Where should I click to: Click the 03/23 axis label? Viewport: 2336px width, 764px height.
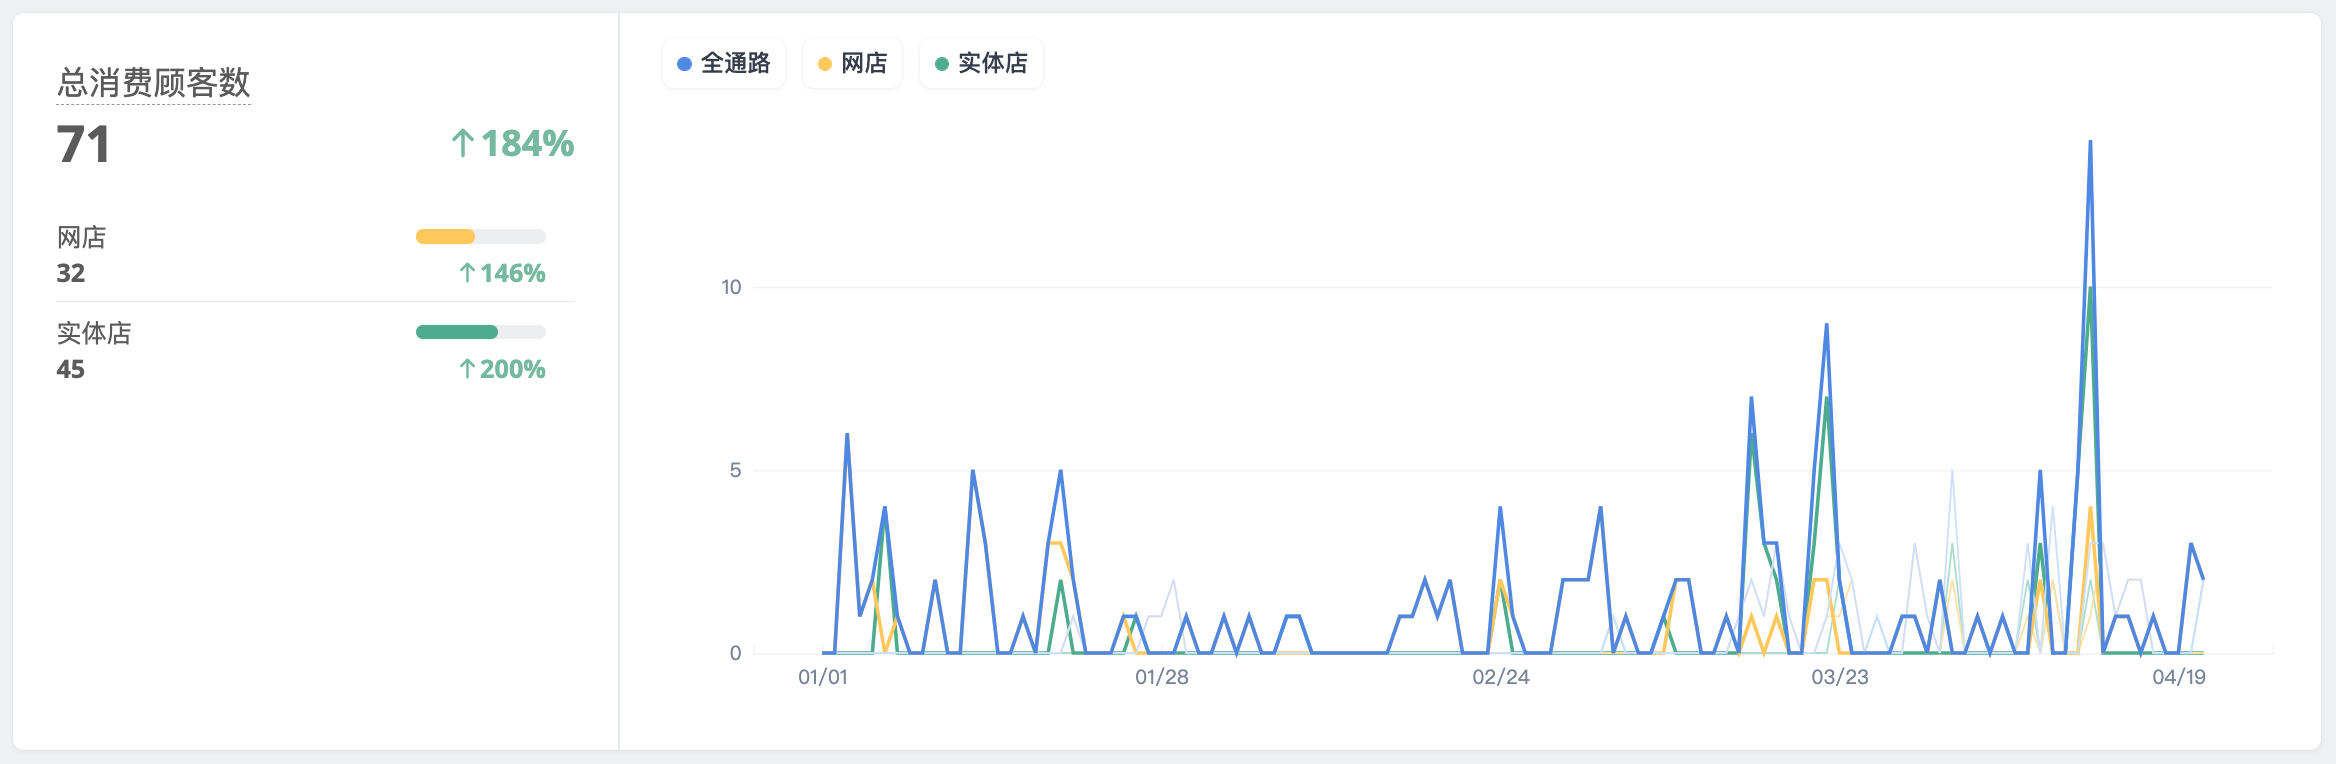(x=1840, y=677)
